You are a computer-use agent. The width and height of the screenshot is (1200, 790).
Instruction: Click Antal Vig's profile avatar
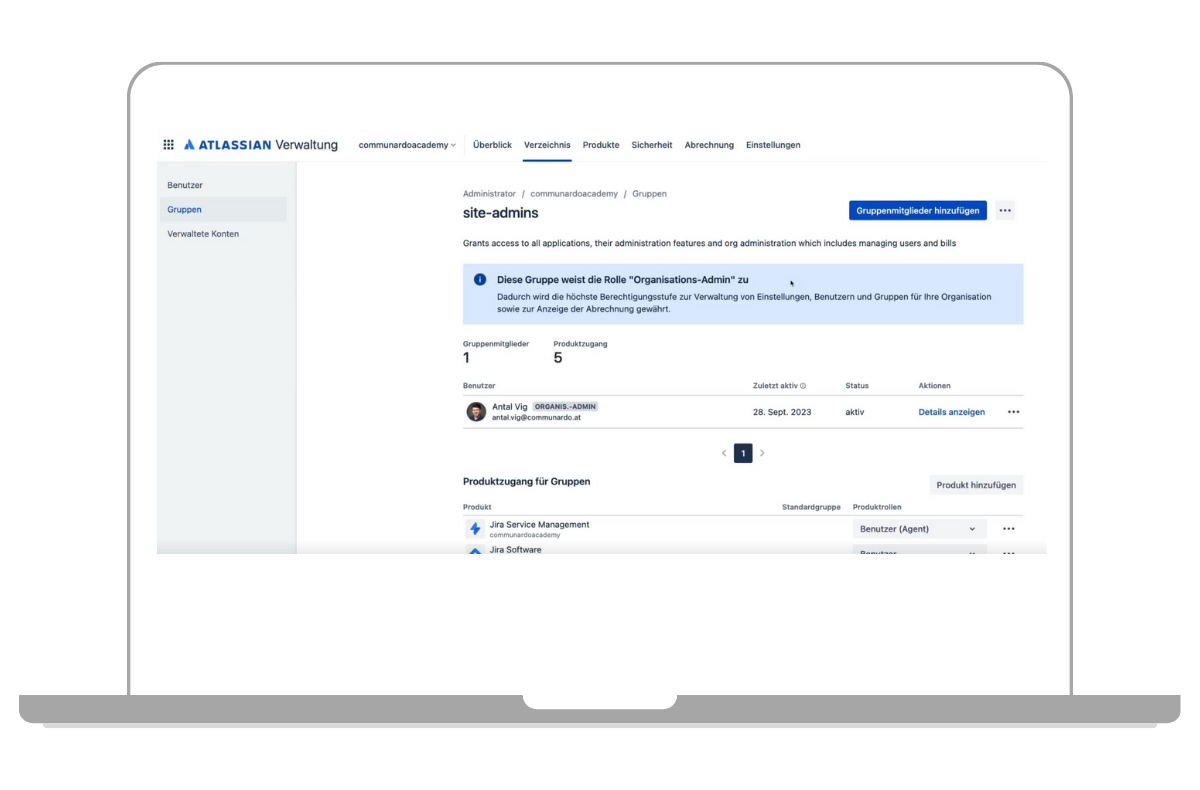[x=477, y=412]
